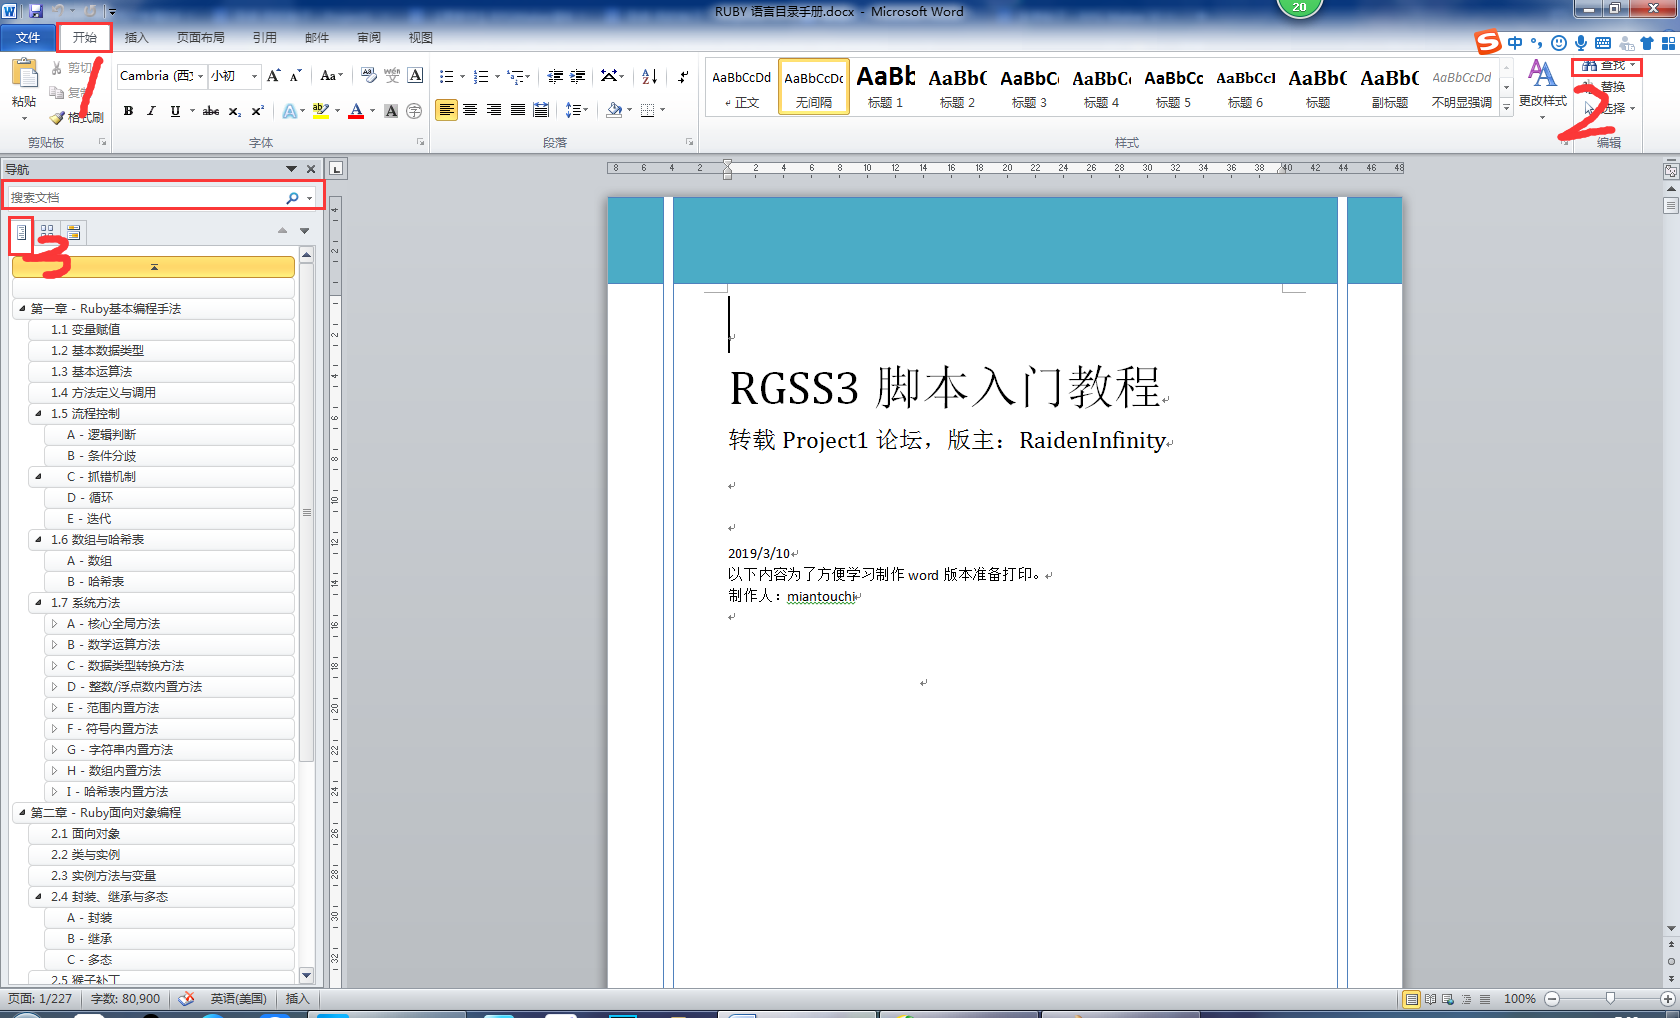Click the font color red A icon
This screenshot has width=1680, height=1018.
(356, 111)
